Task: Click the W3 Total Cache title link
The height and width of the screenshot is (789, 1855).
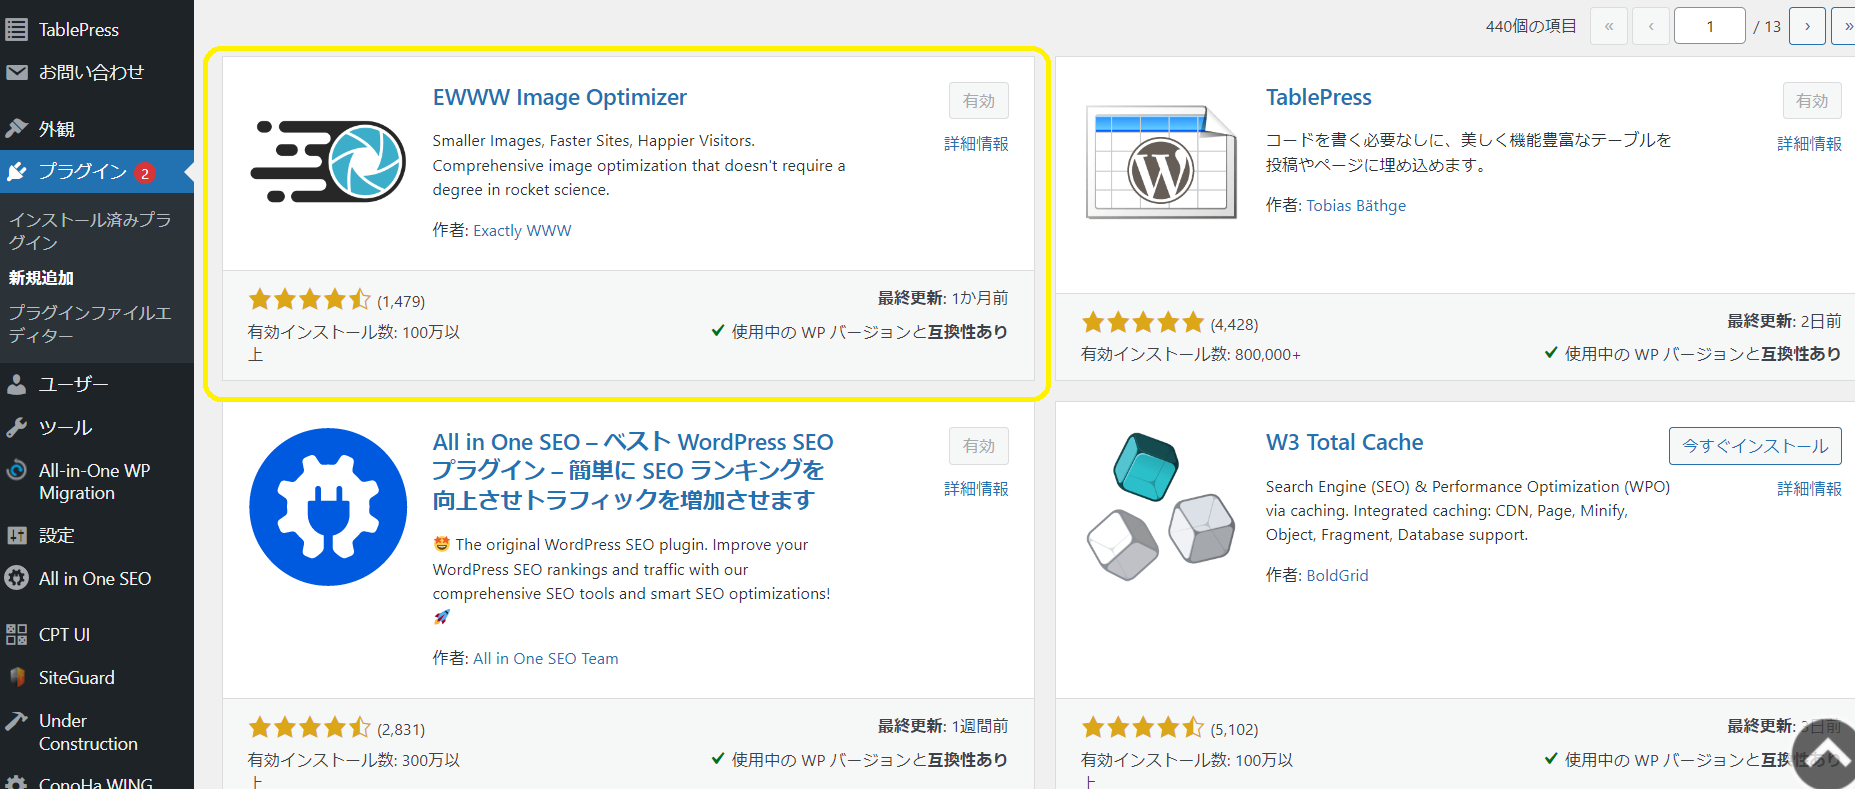Action: pyautogui.click(x=1344, y=442)
